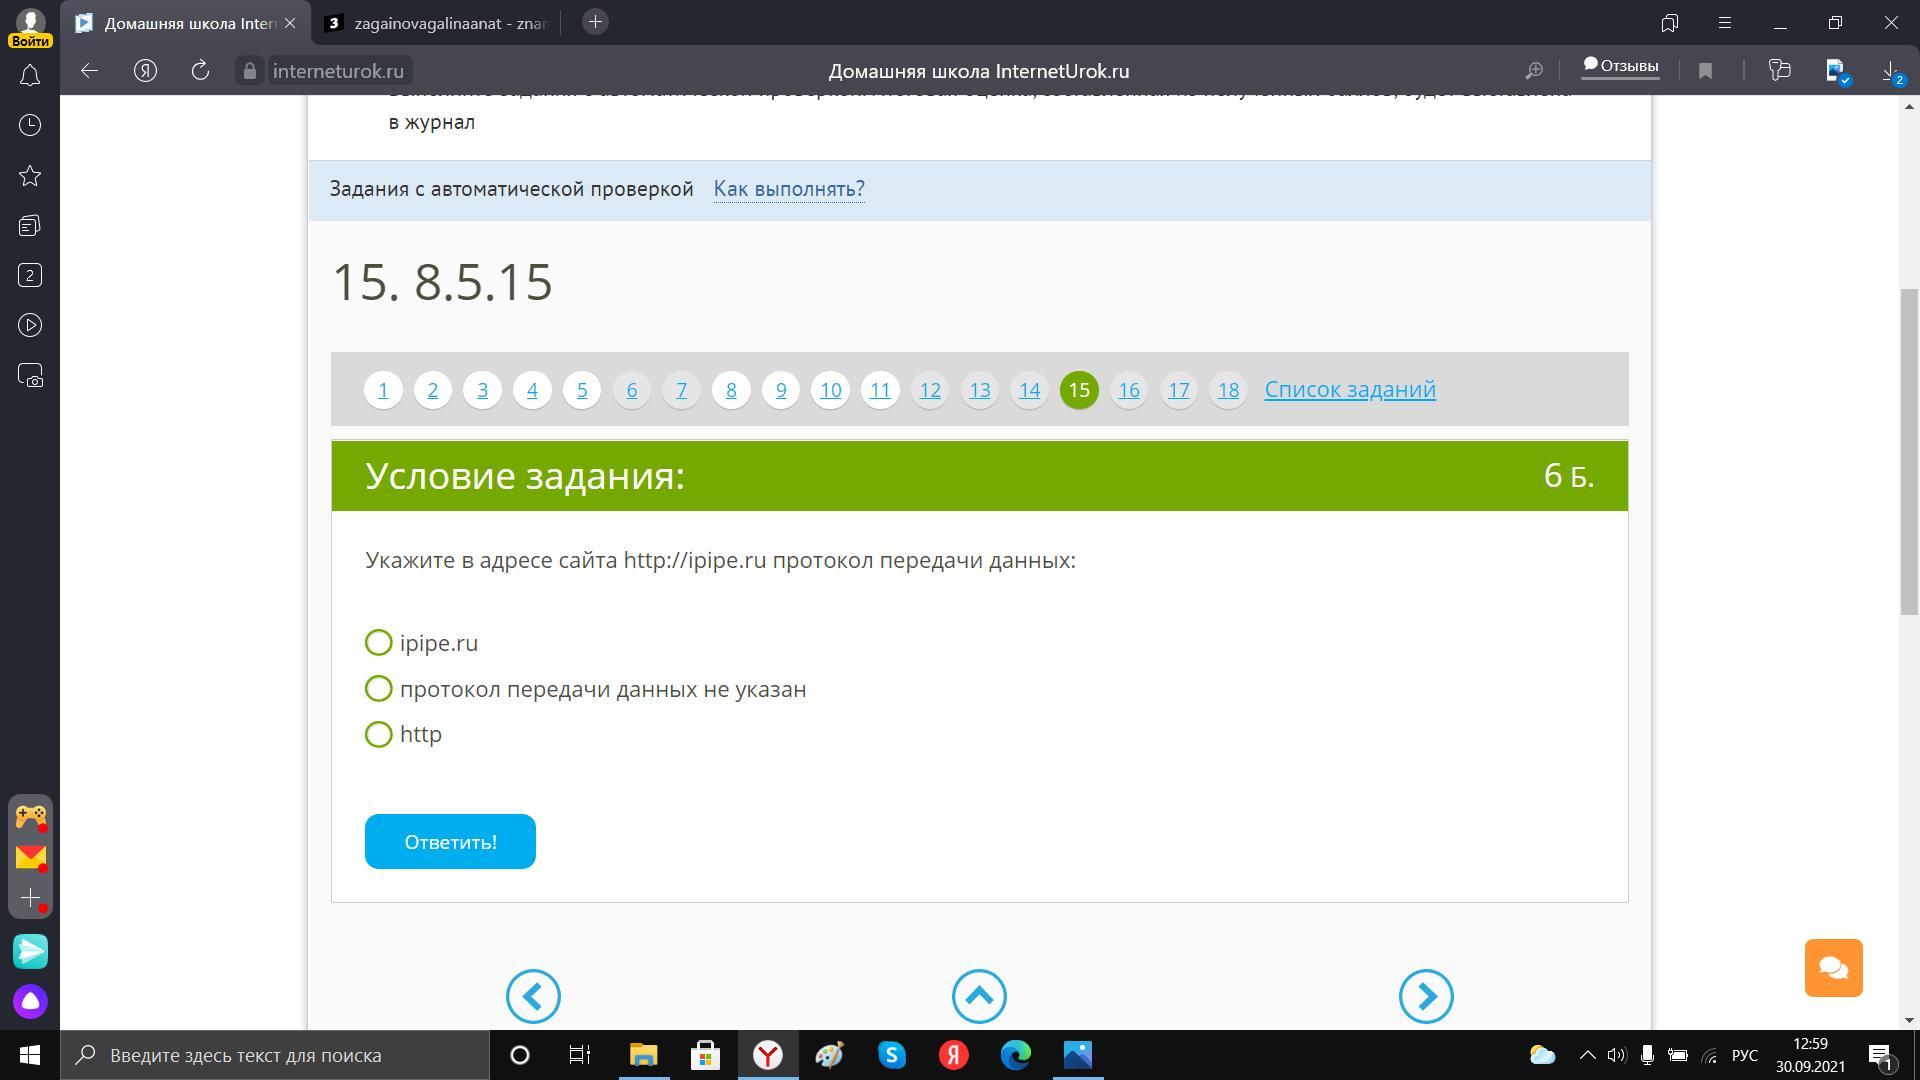Select the ipipe.ru answer option
The image size is (1920, 1080).
(x=379, y=643)
